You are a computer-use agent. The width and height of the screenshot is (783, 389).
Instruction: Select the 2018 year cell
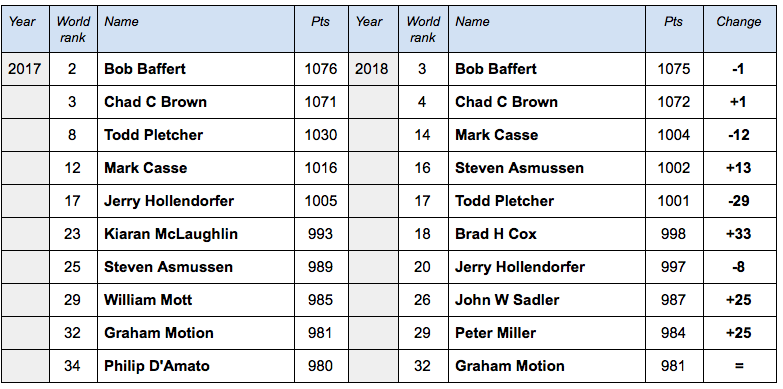click(x=373, y=69)
